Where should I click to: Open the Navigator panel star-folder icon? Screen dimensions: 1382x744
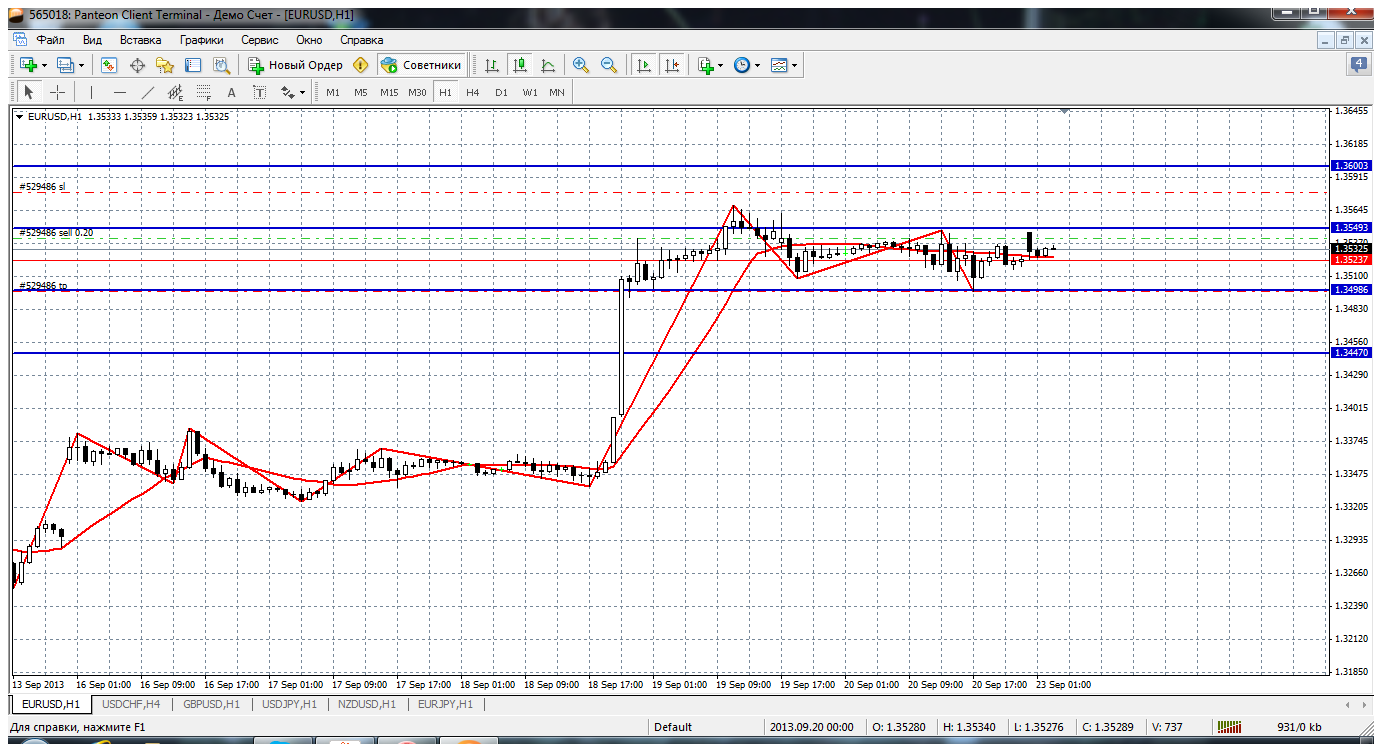click(x=165, y=65)
